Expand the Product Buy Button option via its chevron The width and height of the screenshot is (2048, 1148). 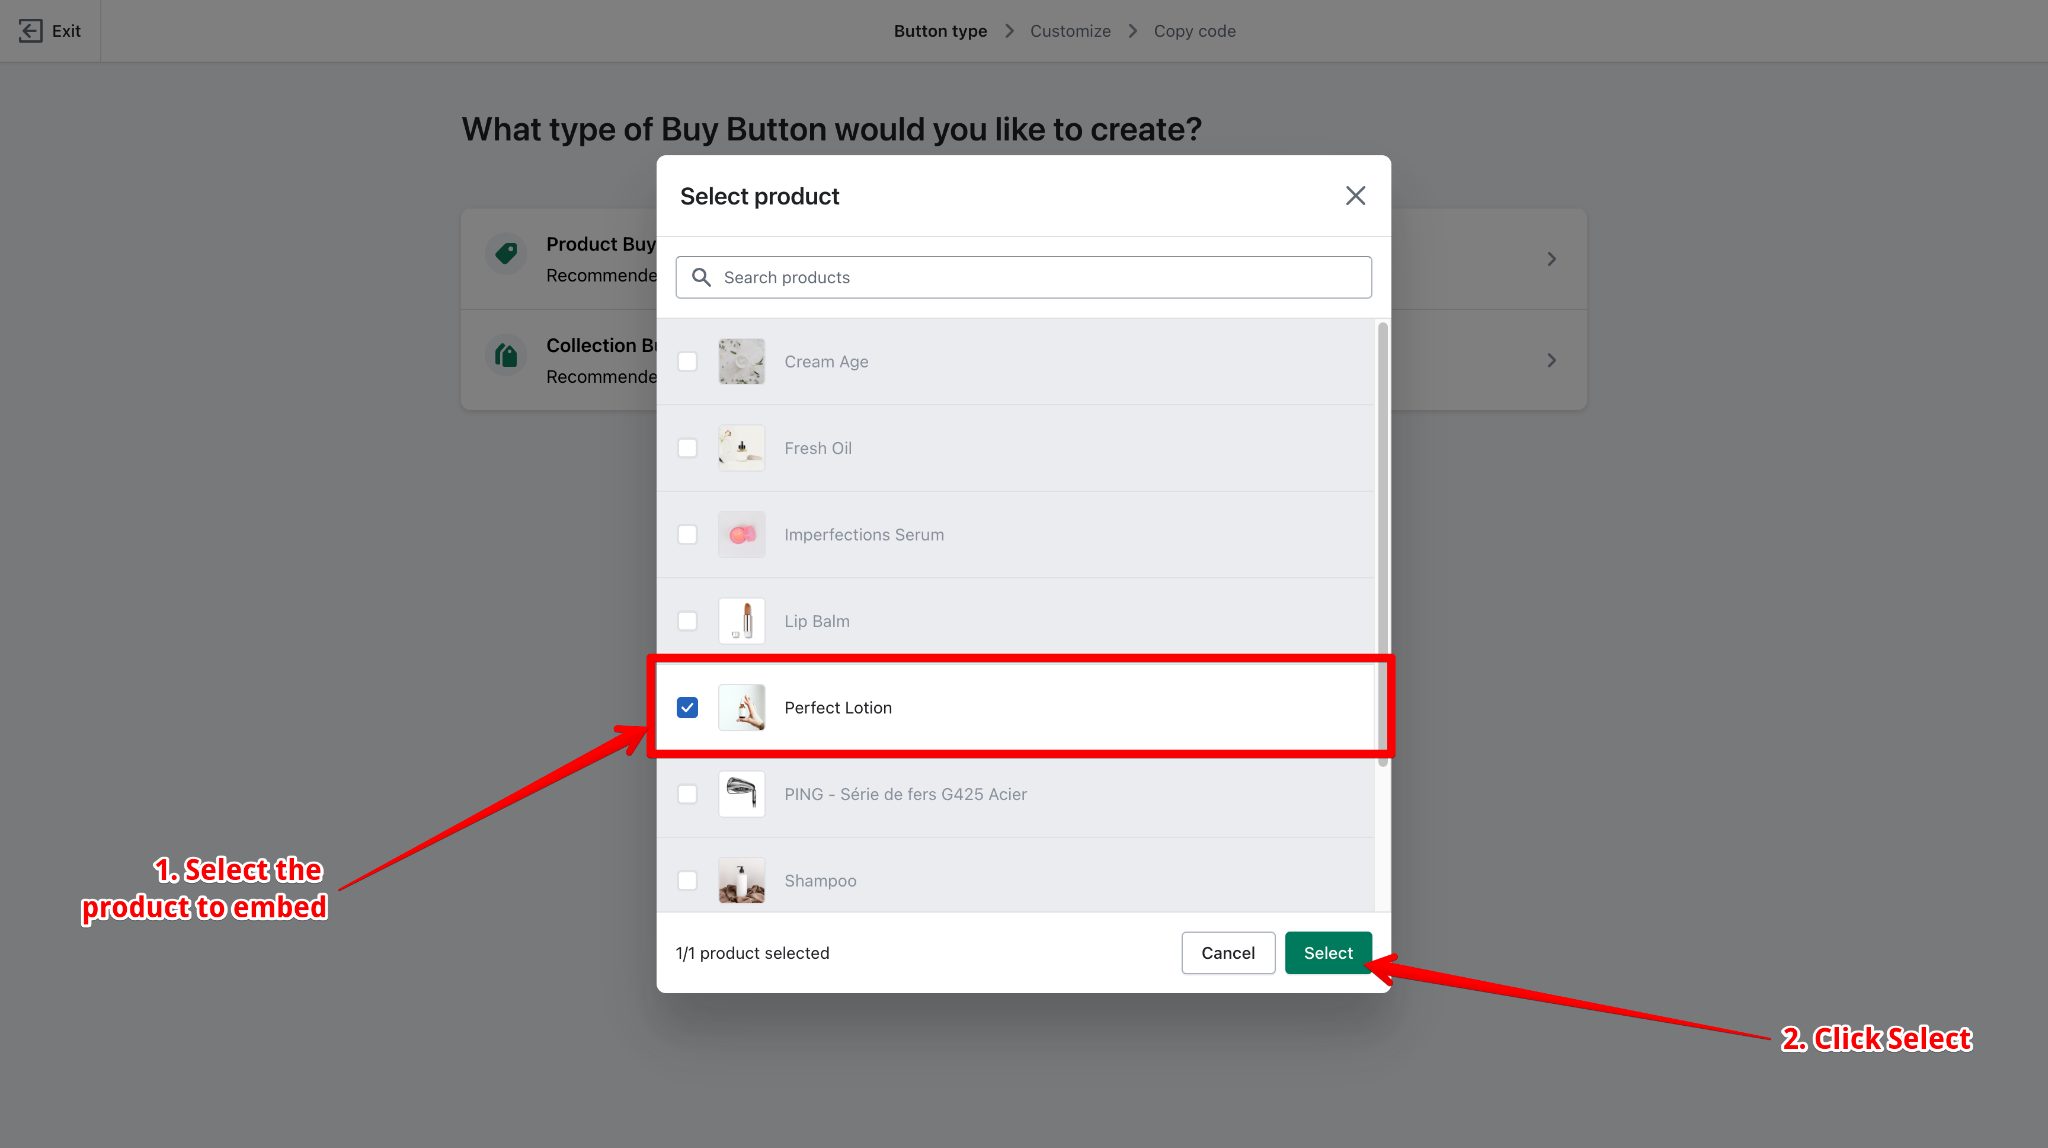[x=1551, y=258]
